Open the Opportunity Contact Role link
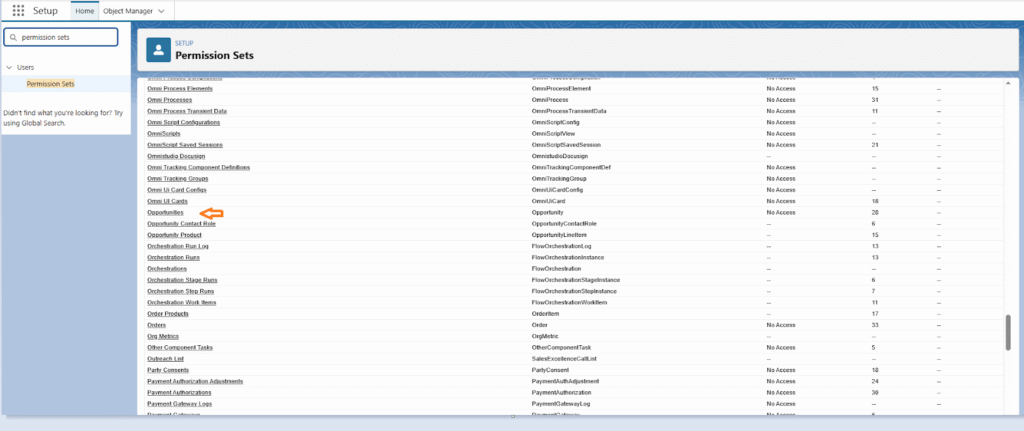1024x431 pixels. [181, 223]
